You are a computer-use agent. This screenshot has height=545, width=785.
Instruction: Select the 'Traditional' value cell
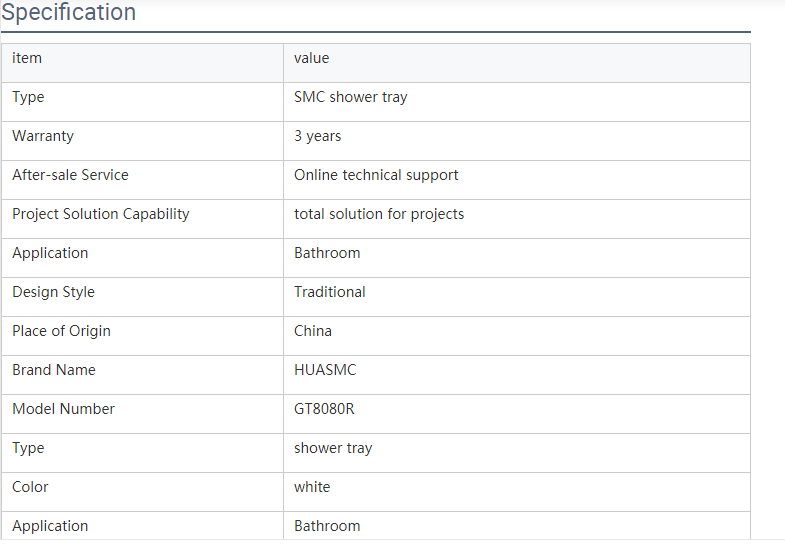point(517,297)
